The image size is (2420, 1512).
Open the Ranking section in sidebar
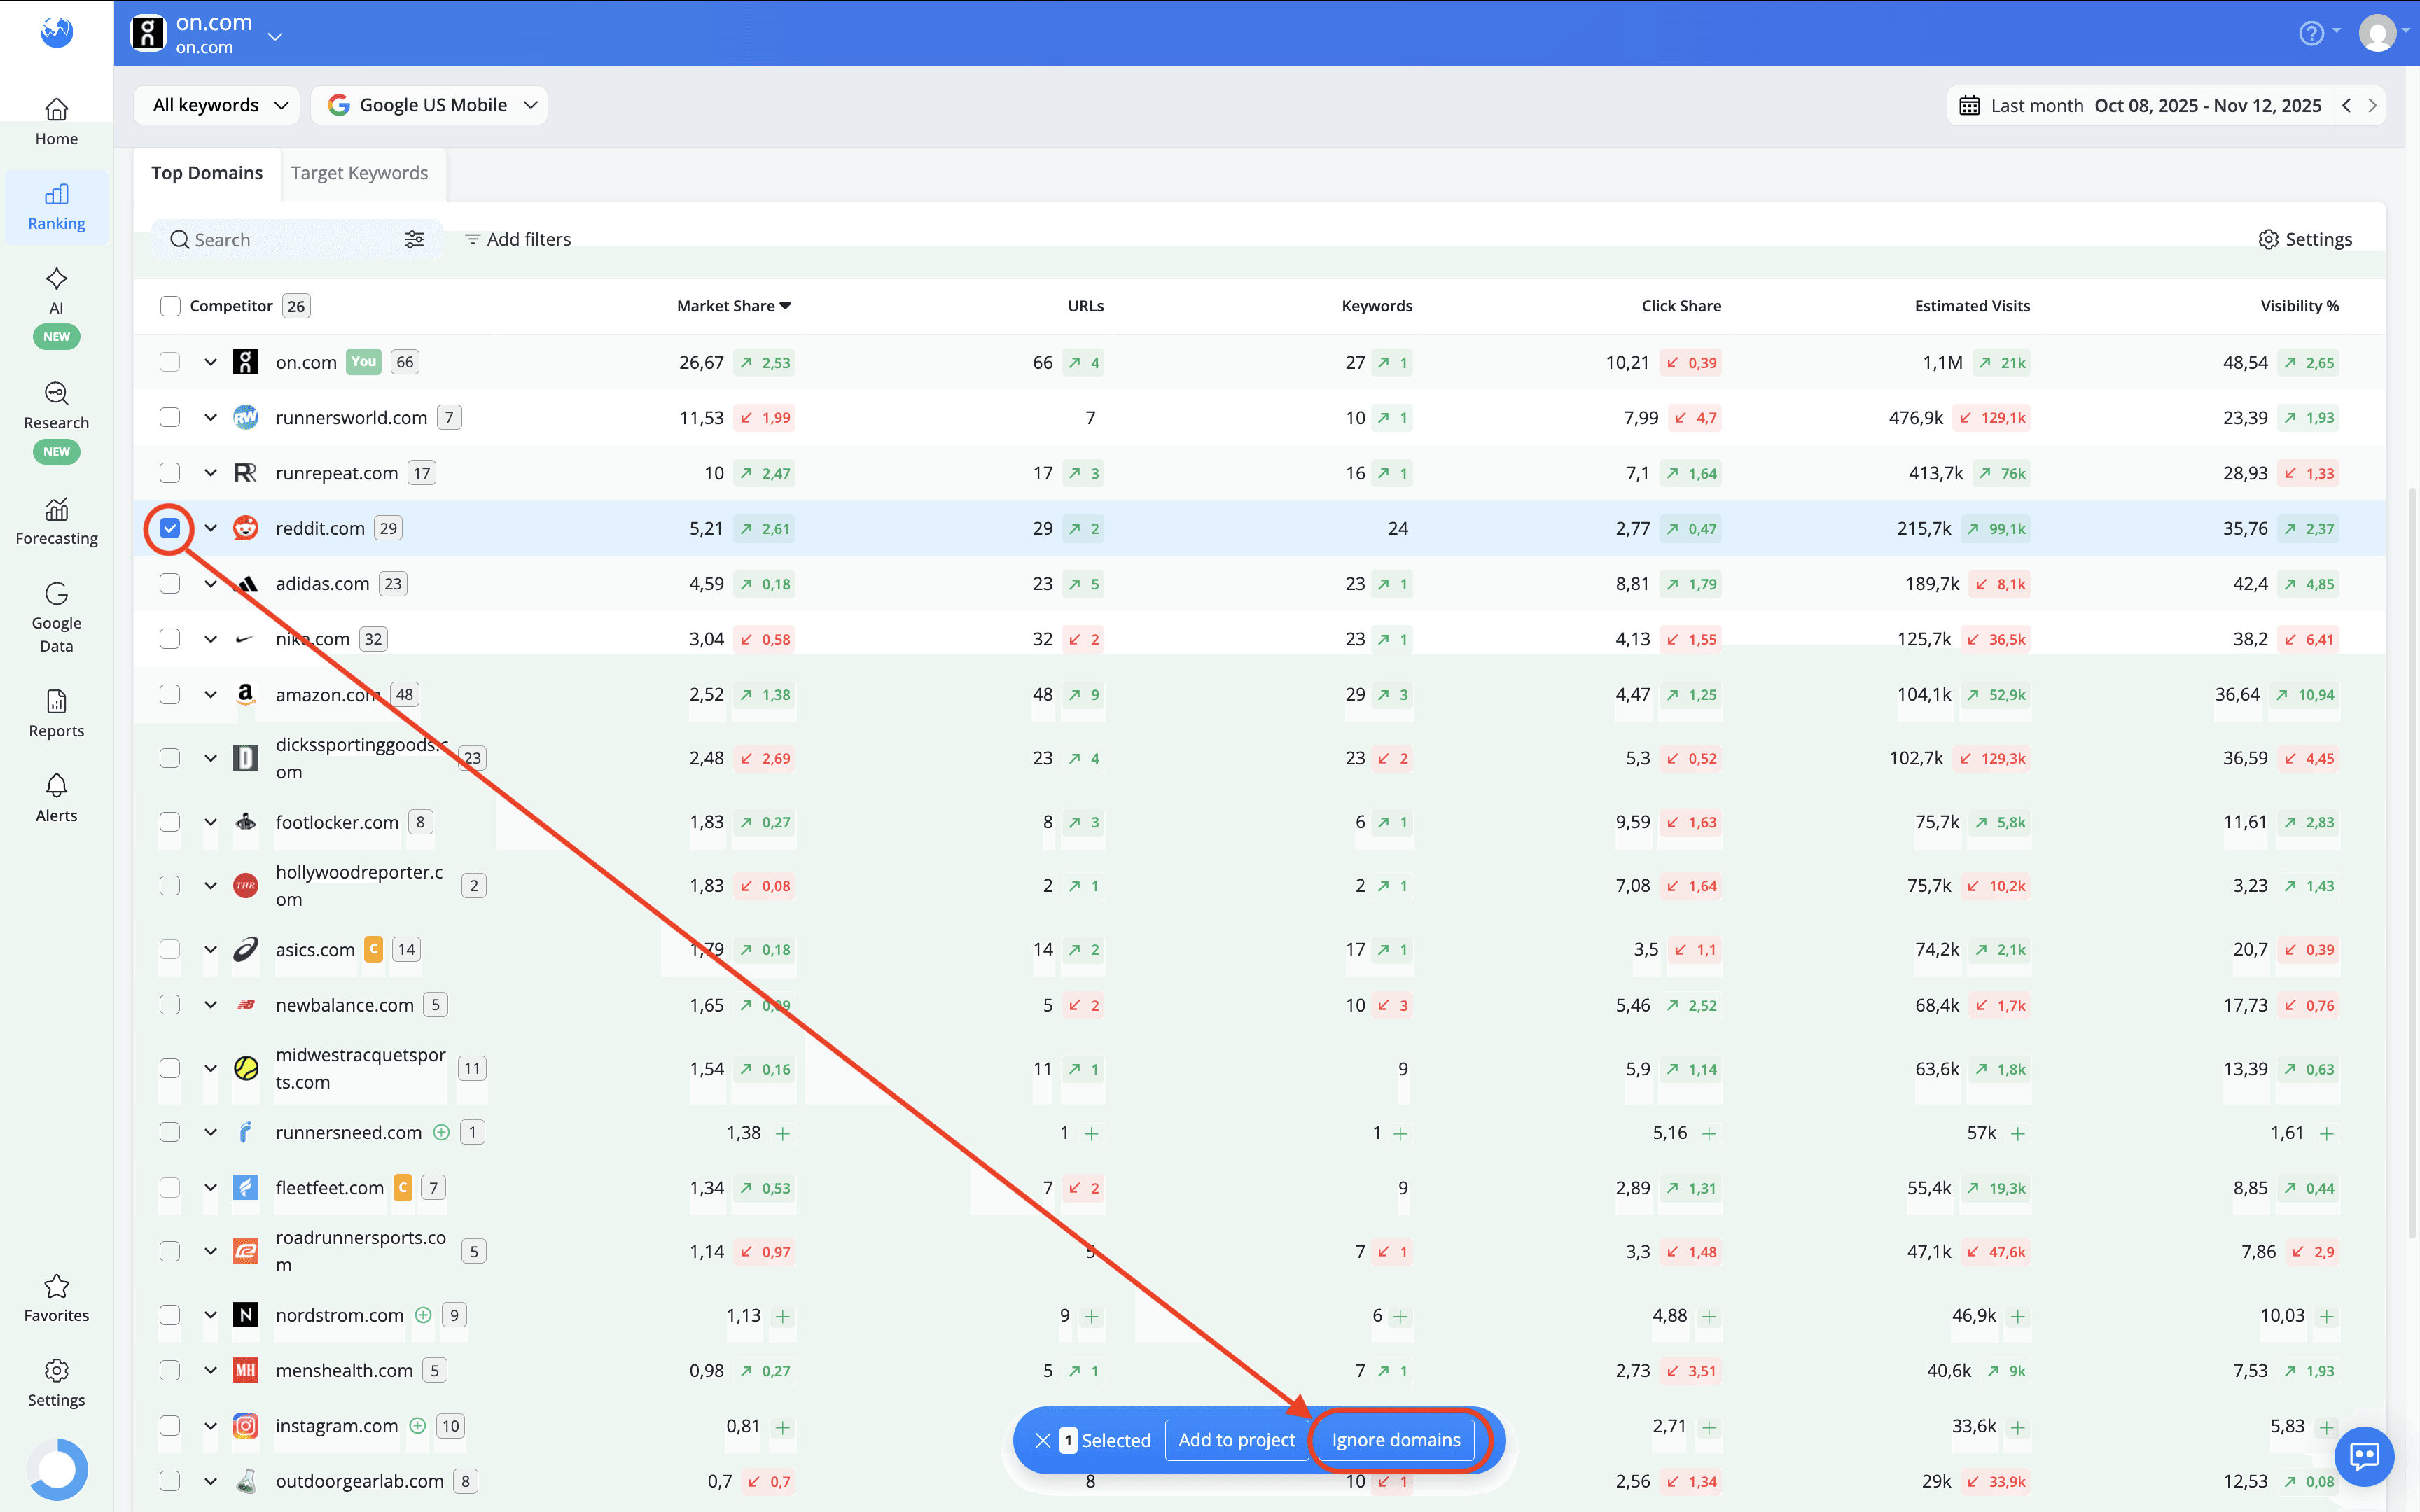tap(56, 206)
